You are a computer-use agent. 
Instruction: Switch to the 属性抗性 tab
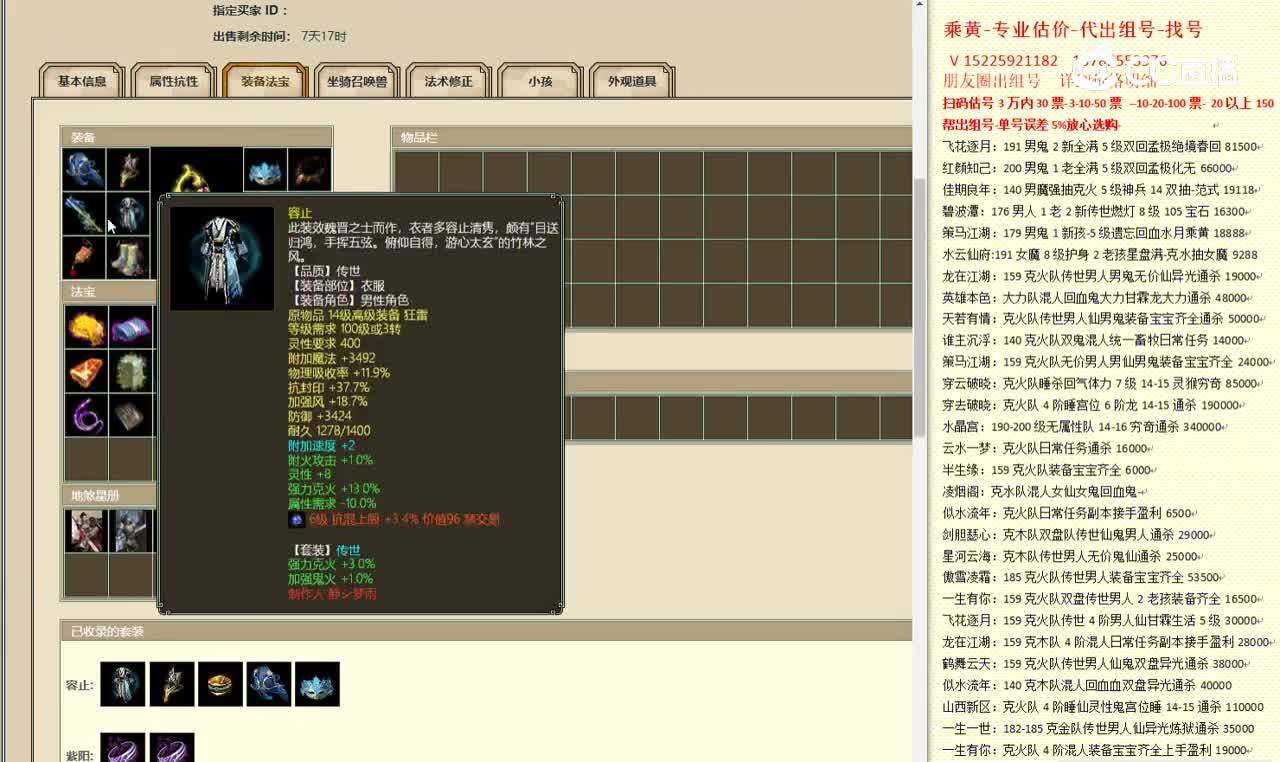[174, 81]
